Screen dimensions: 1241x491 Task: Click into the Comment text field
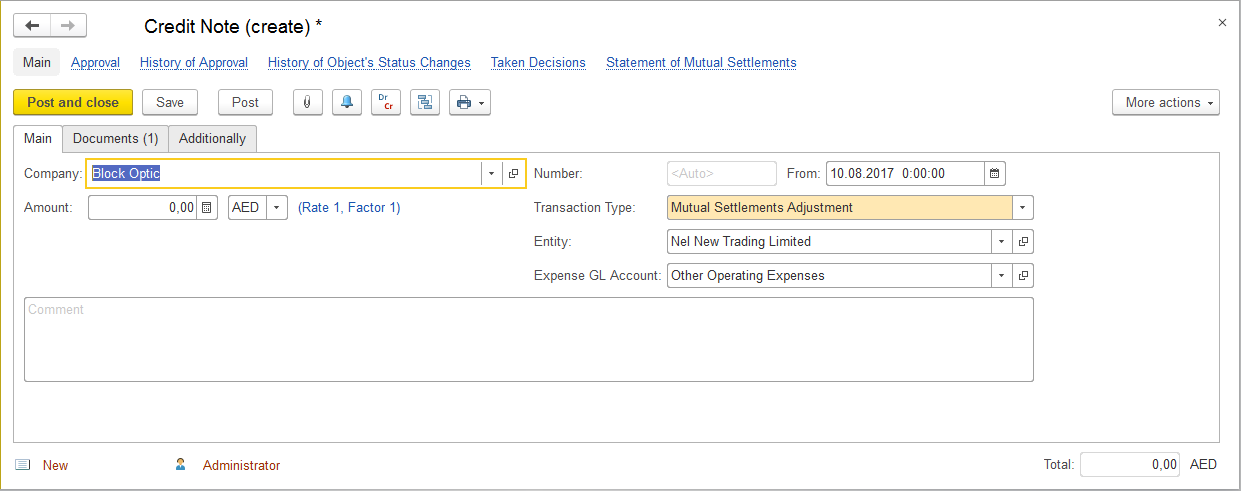528,340
